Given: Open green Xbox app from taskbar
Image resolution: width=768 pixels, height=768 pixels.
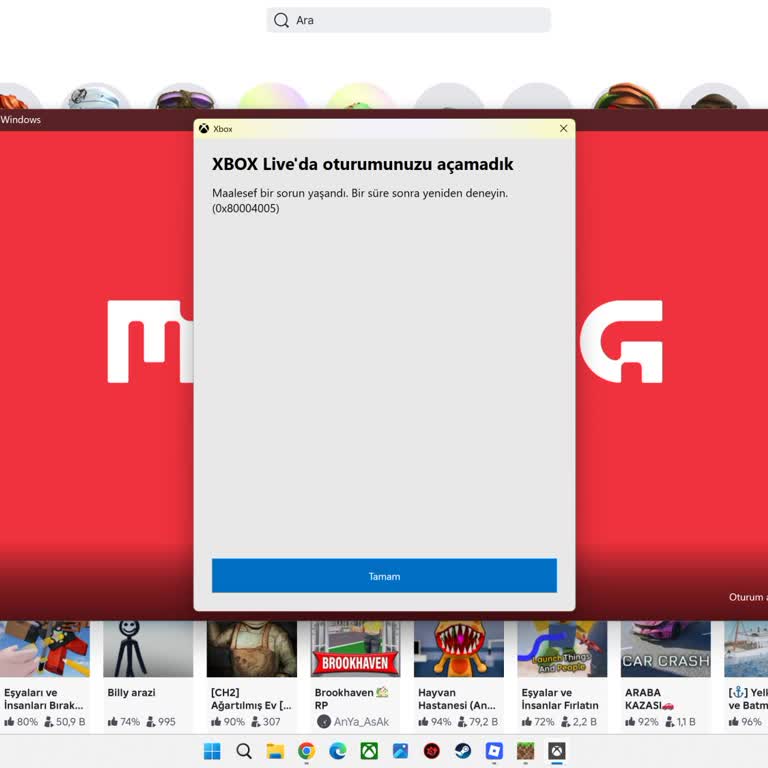Looking at the screenshot, I should pyautogui.click(x=369, y=751).
